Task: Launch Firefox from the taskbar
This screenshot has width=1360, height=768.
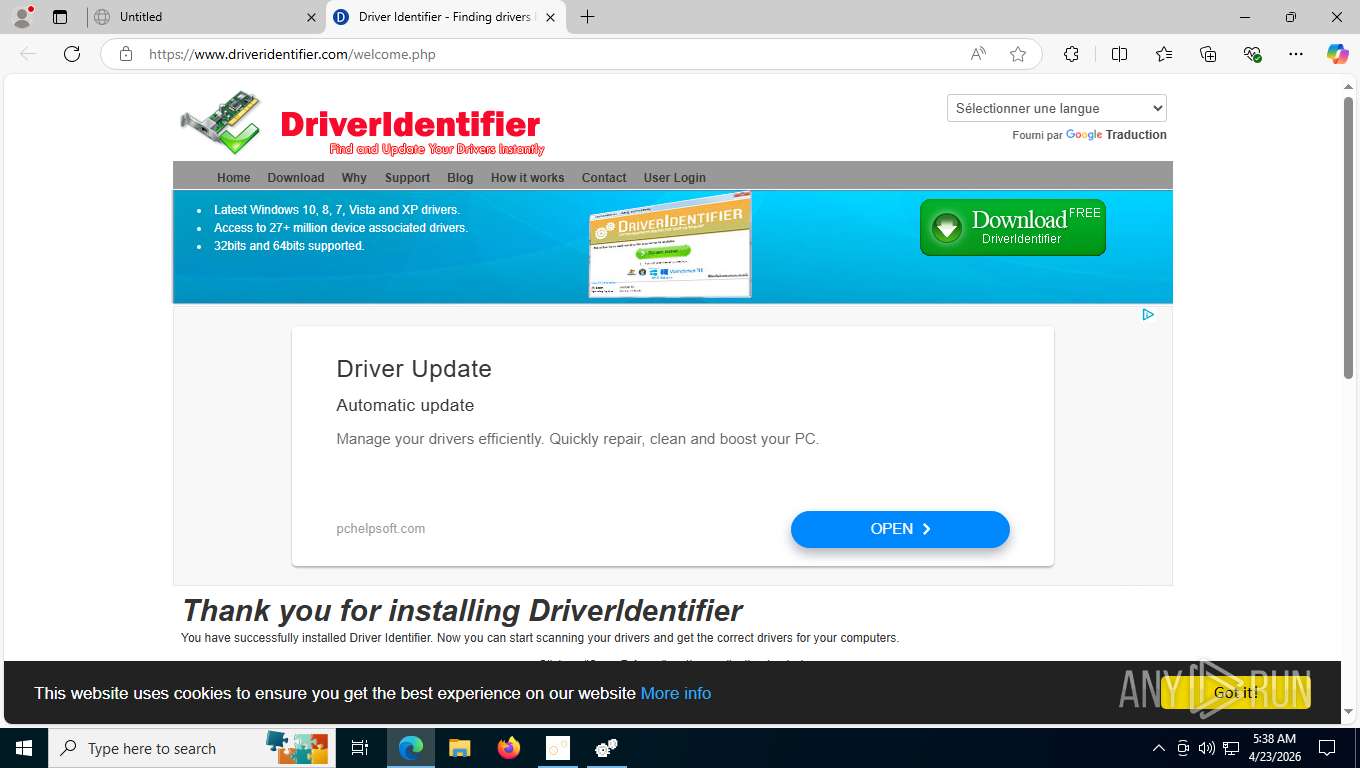Action: pyautogui.click(x=509, y=748)
